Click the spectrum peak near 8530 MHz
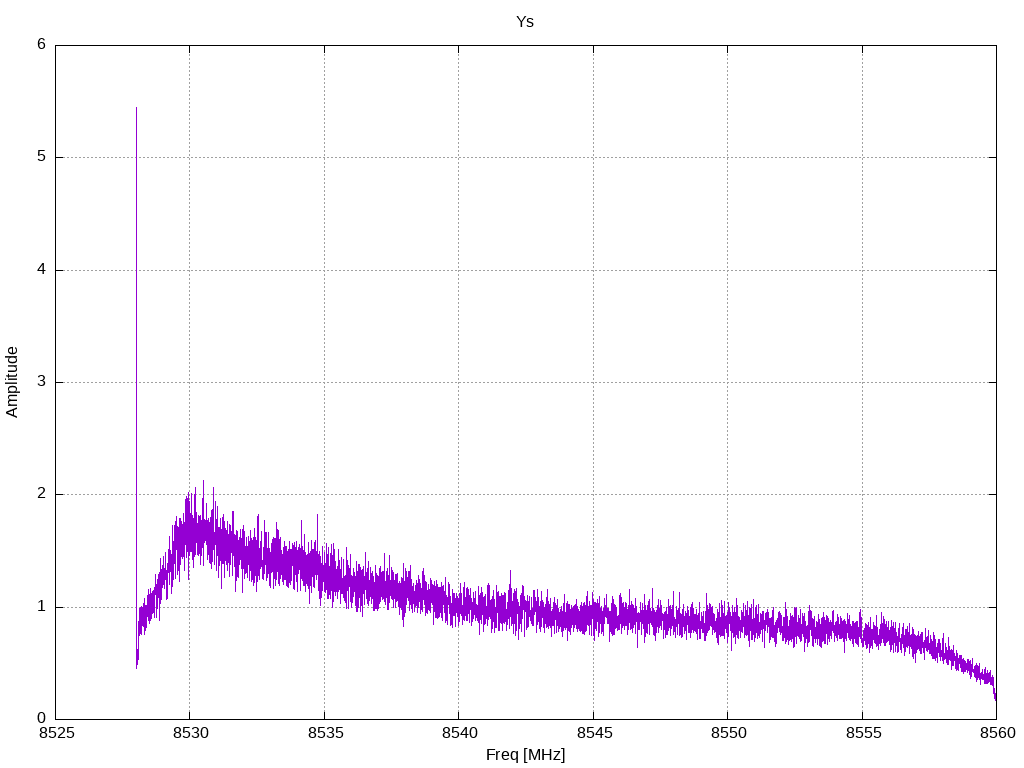This screenshot has height=768, width=1024. (x=203, y=483)
